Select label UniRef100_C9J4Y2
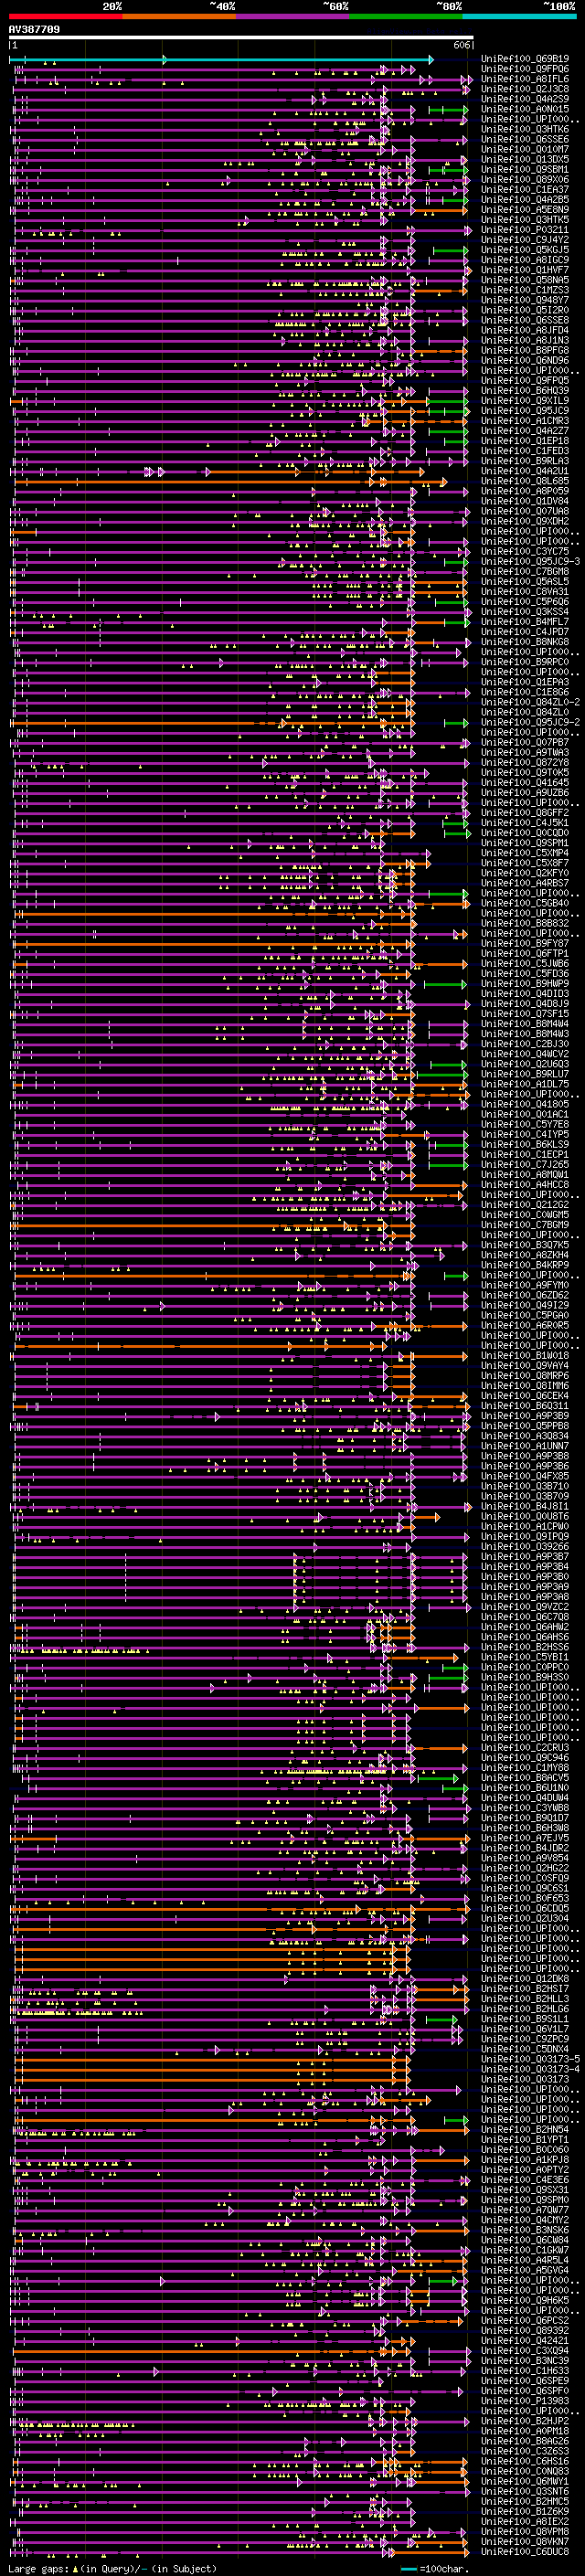585x2576 pixels. [x=525, y=240]
